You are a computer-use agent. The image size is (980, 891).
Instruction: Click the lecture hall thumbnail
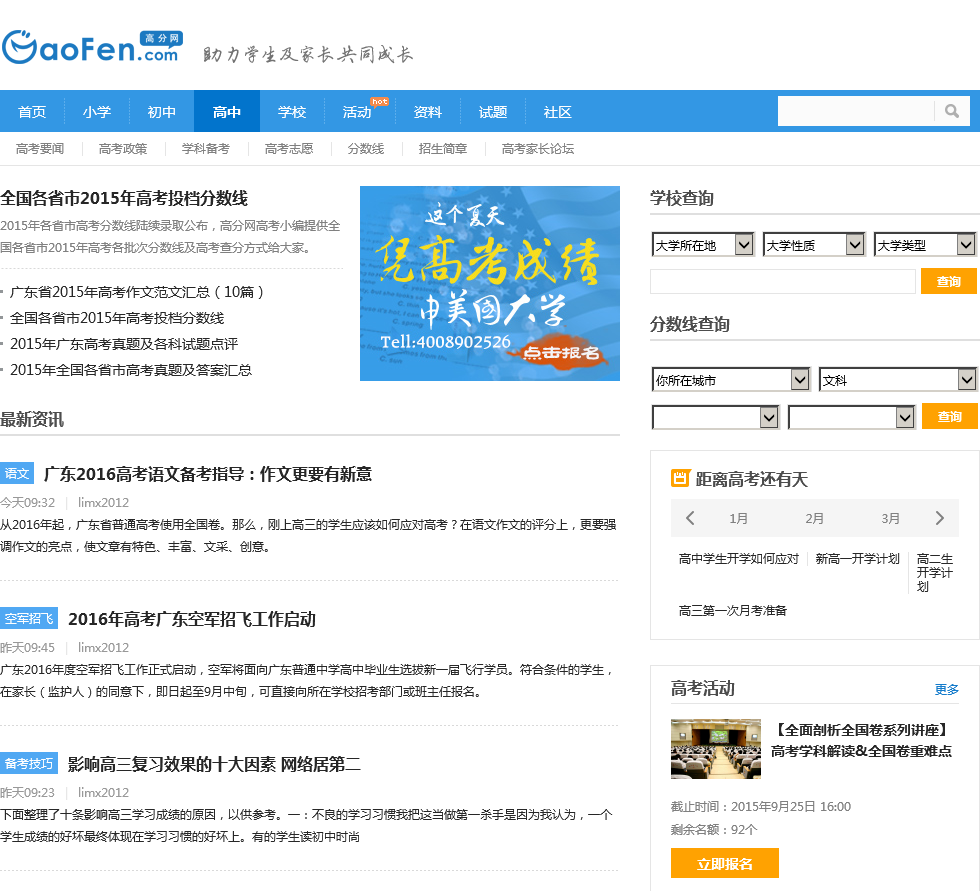click(716, 749)
